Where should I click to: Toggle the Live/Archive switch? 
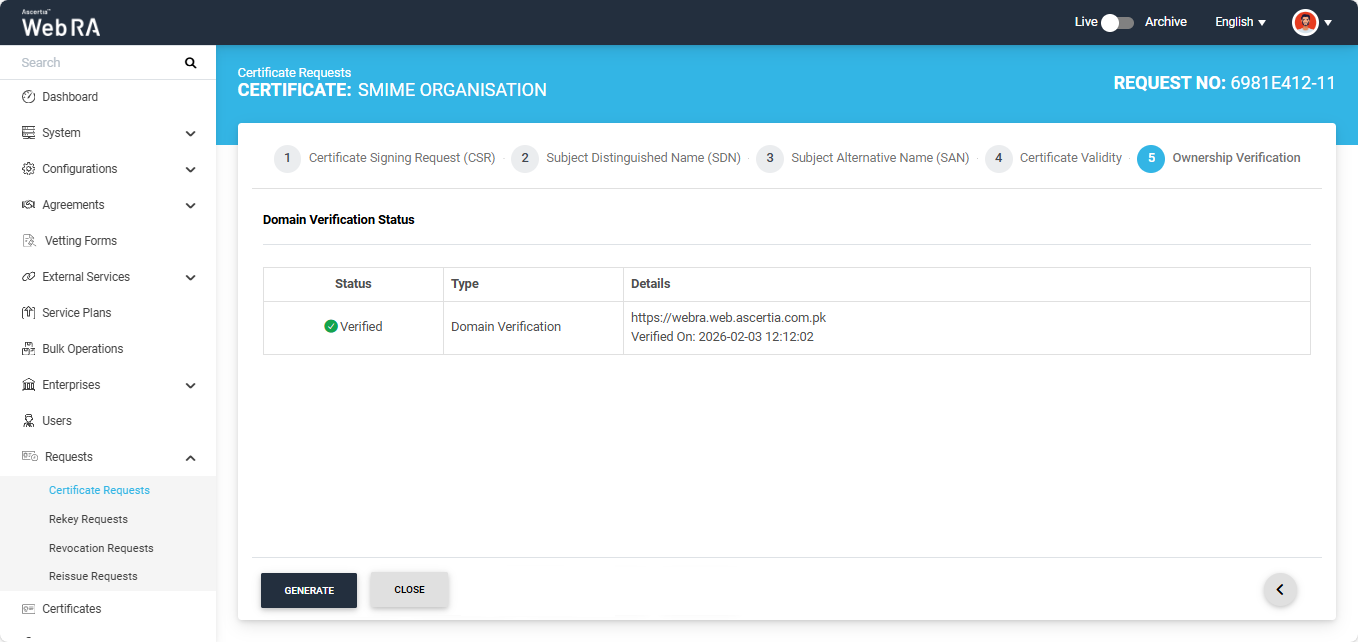[x=1116, y=22]
